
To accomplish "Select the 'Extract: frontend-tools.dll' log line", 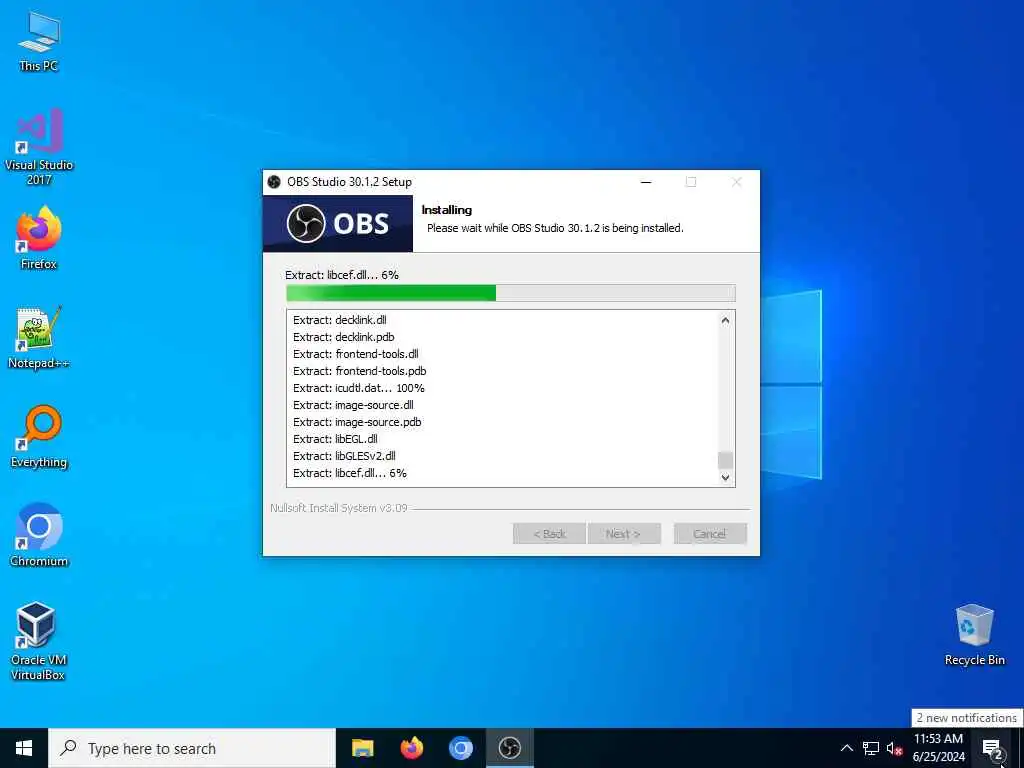I will [x=356, y=354].
